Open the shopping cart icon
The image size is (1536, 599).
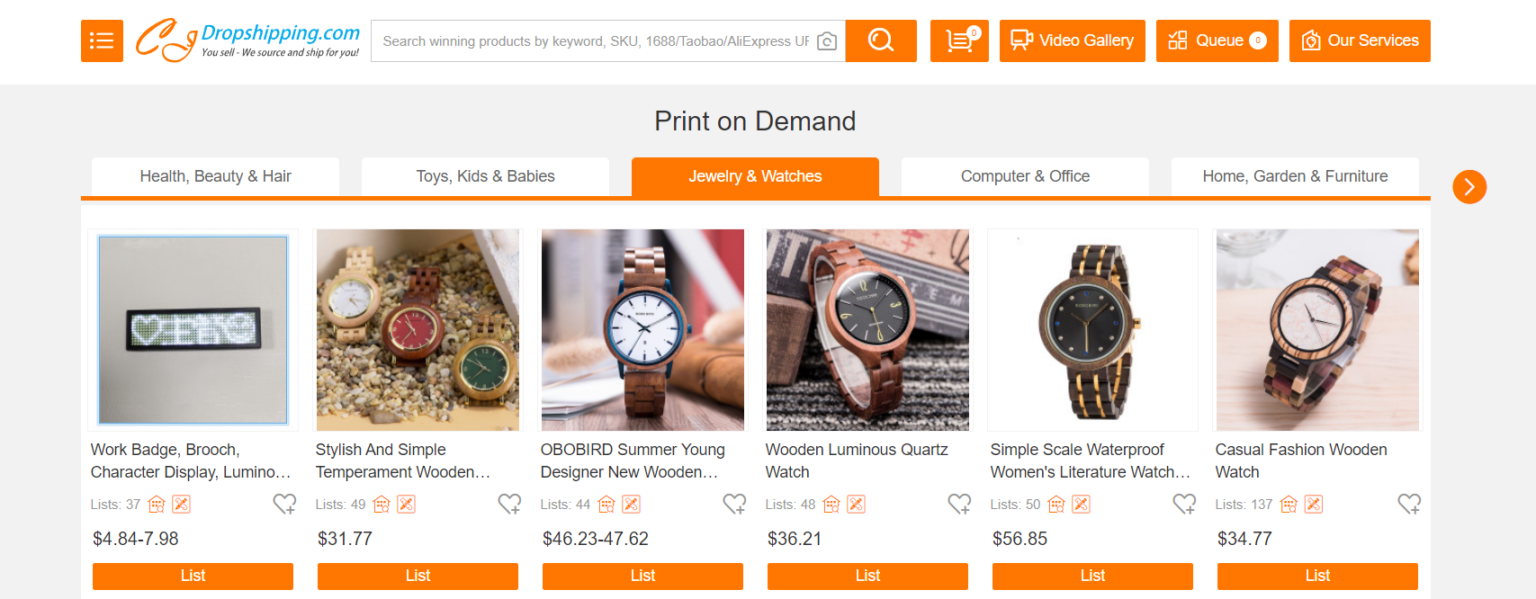coord(958,40)
